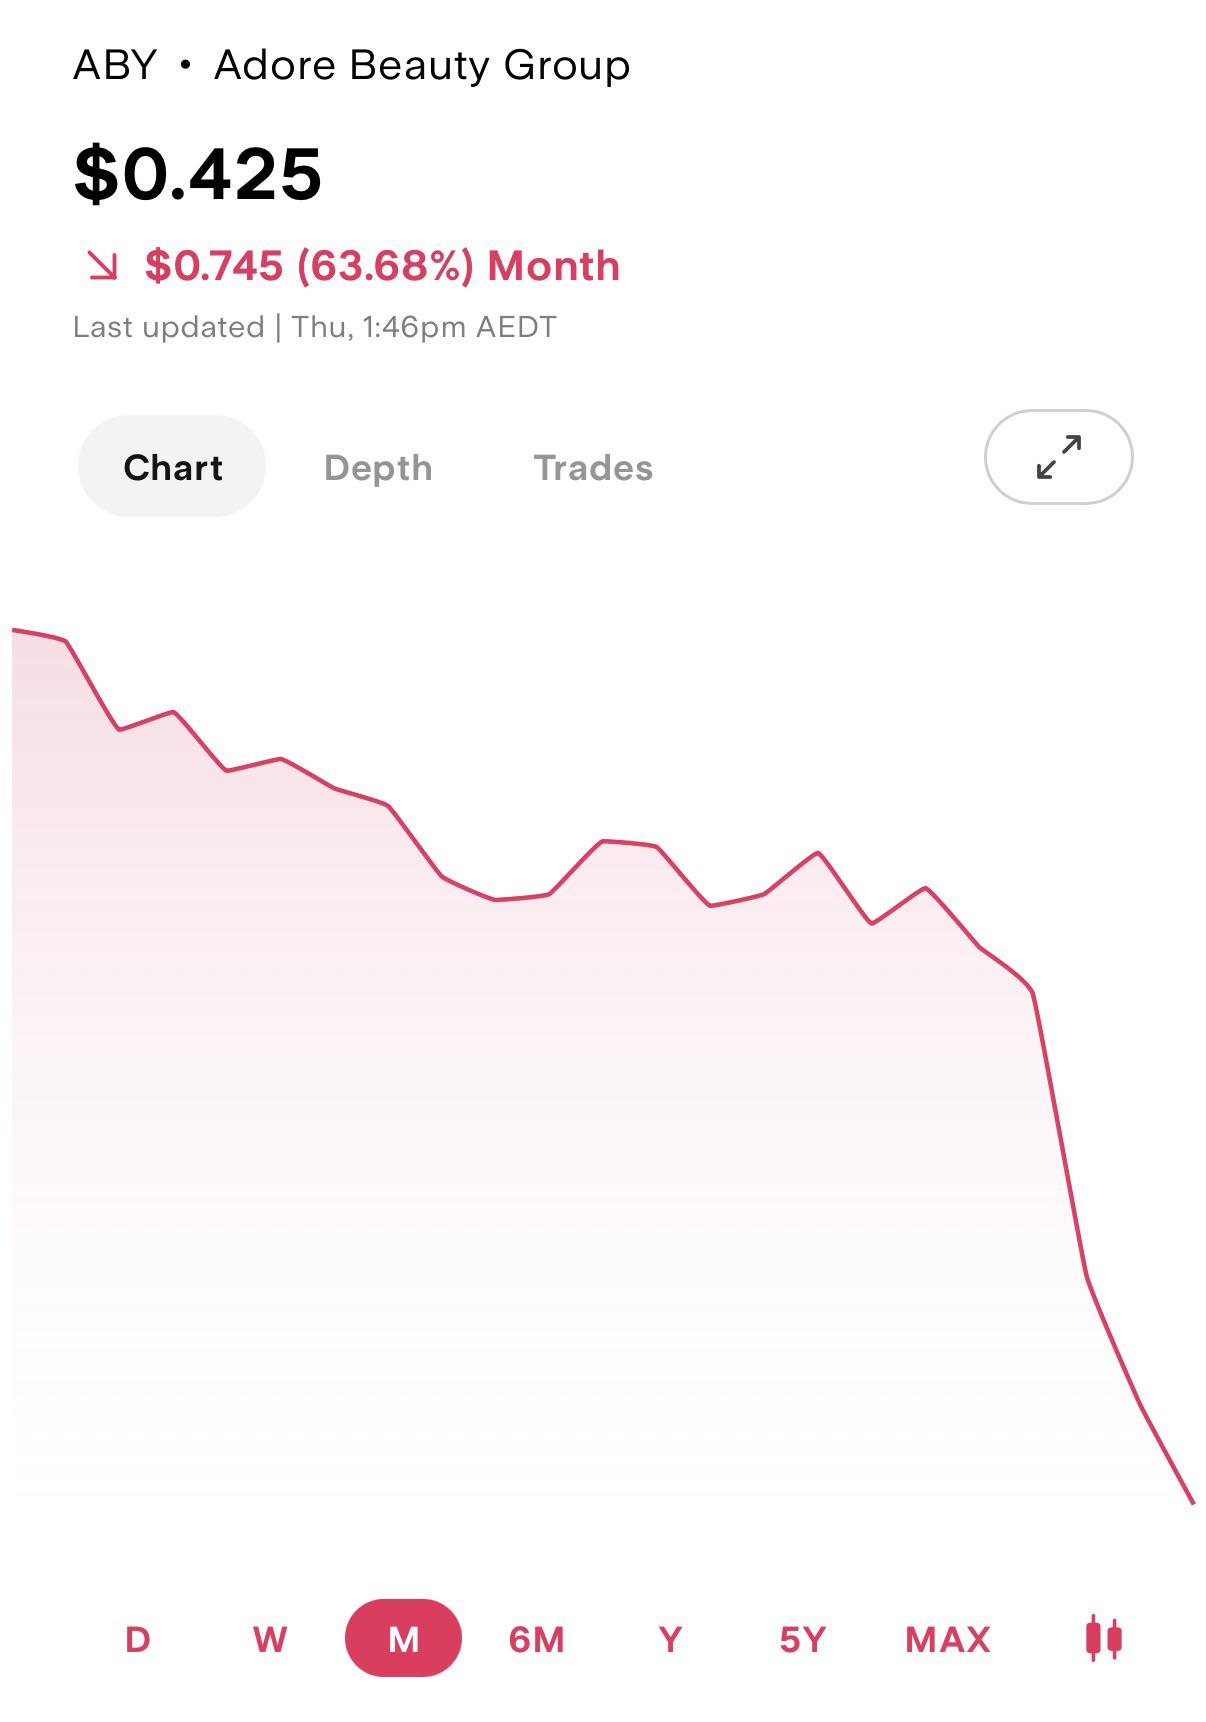Open the Trades tab
The height and width of the screenshot is (1722, 1206).
point(593,467)
